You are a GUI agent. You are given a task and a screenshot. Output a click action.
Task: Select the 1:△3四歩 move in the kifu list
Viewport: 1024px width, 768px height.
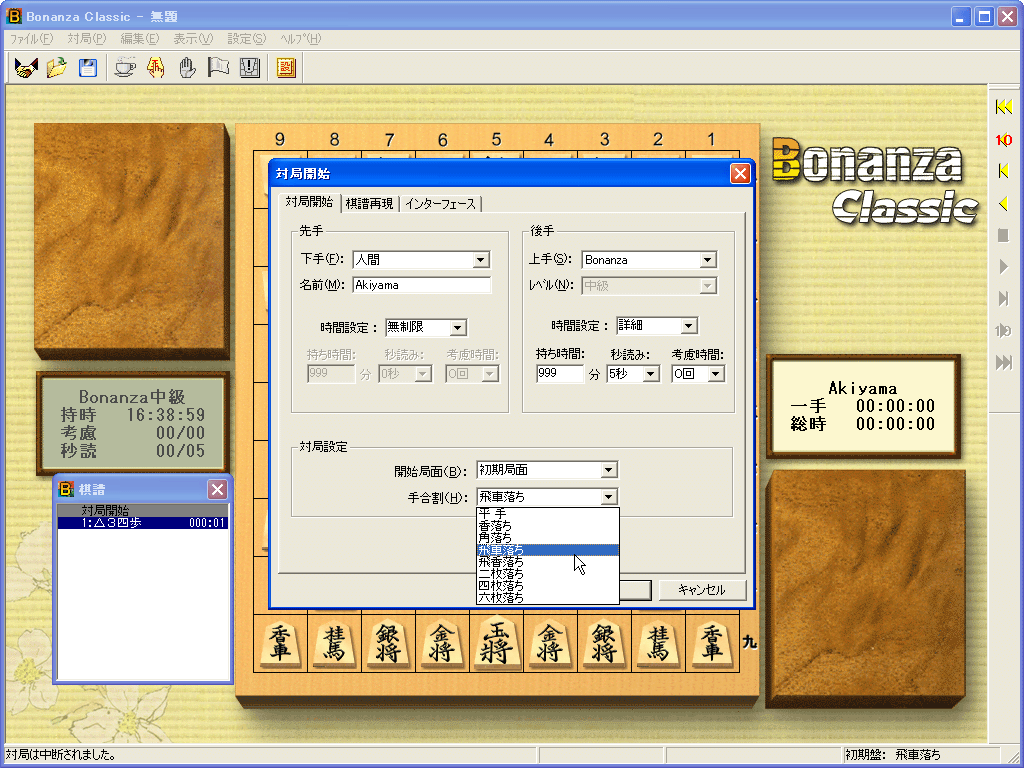tap(142, 522)
